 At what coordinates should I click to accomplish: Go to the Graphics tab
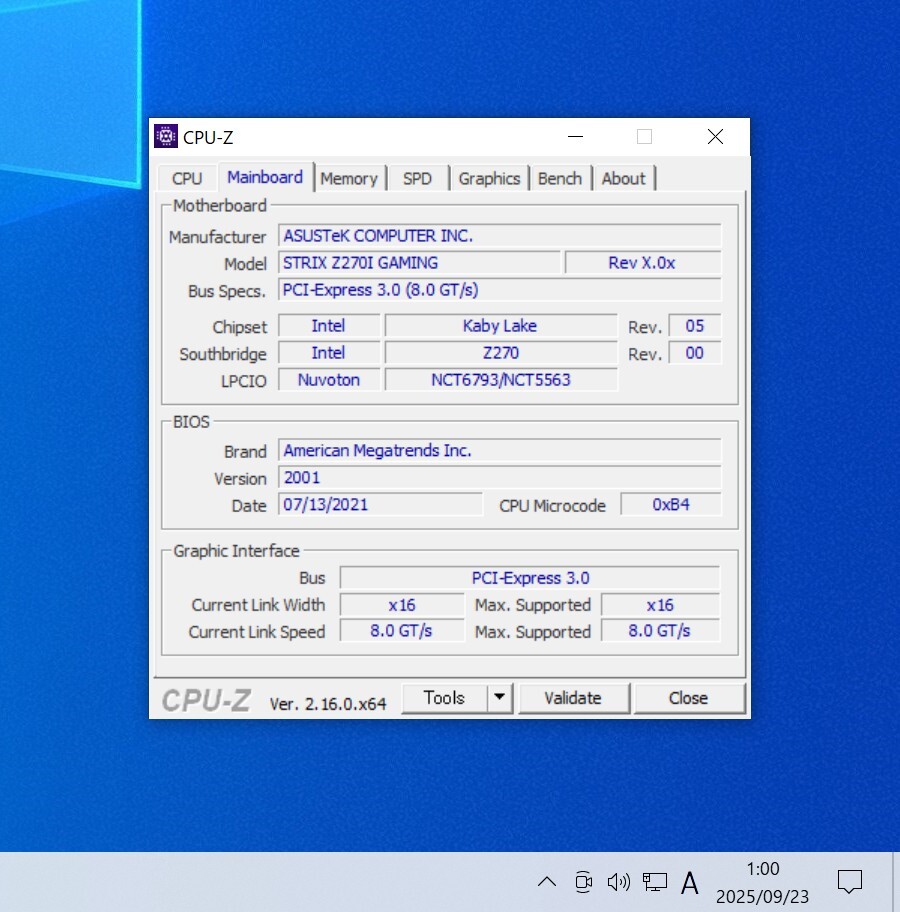(489, 179)
